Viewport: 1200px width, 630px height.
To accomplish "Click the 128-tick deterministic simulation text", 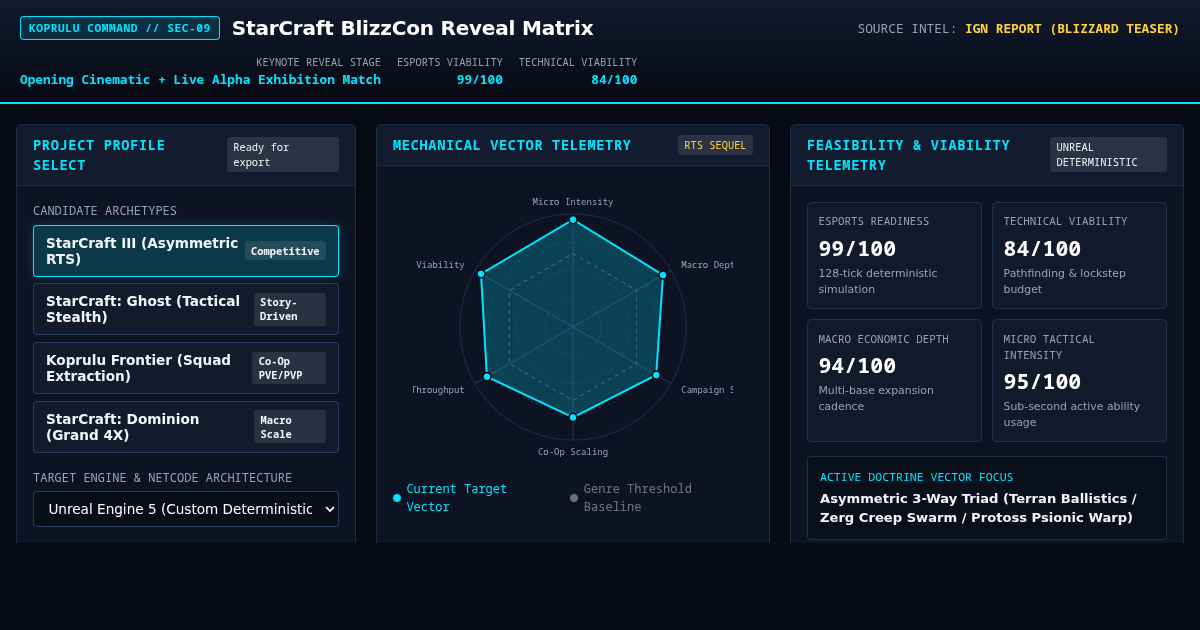I will click(x=878, y=281).
